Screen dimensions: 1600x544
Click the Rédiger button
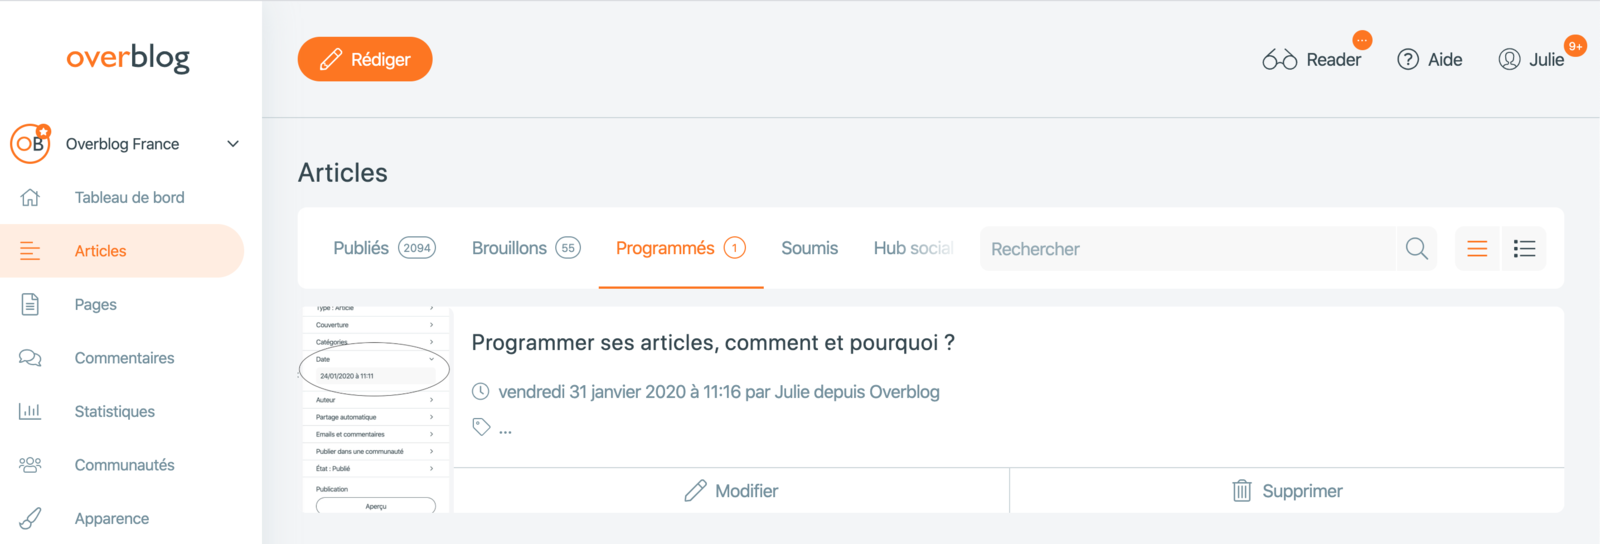click(365, 59)
